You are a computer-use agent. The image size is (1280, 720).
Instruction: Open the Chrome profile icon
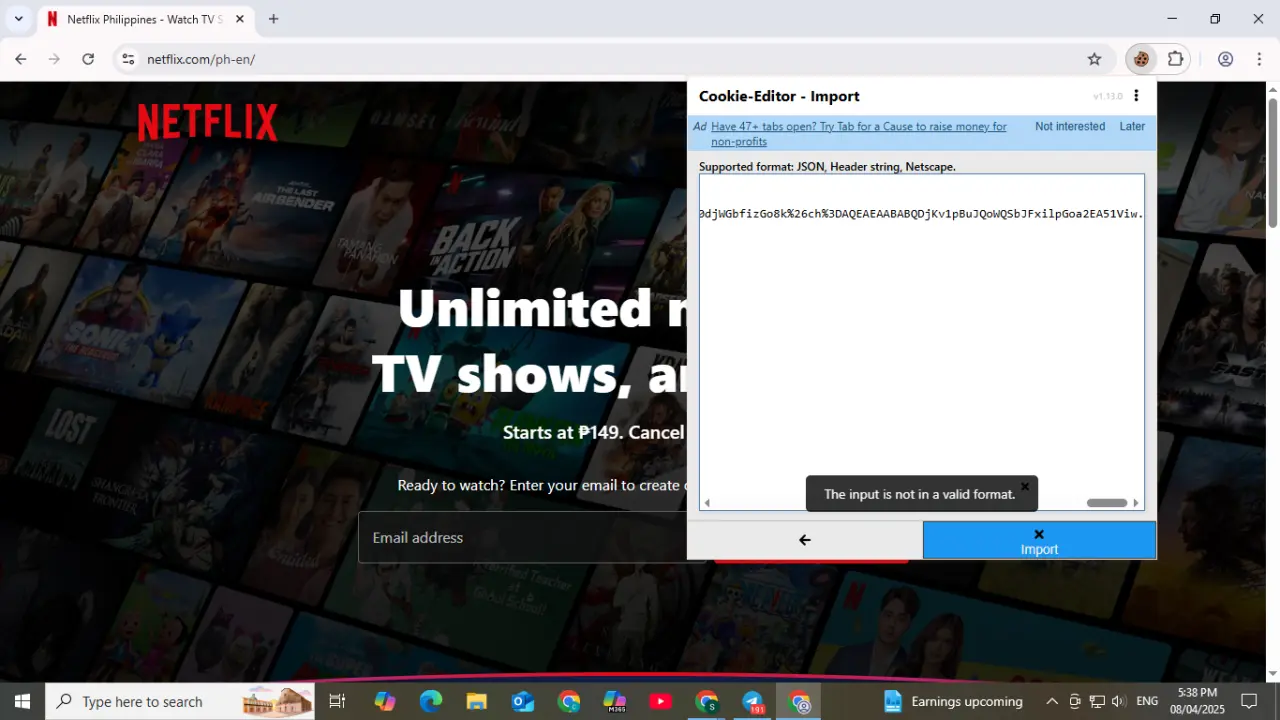tap(1225, 59)
